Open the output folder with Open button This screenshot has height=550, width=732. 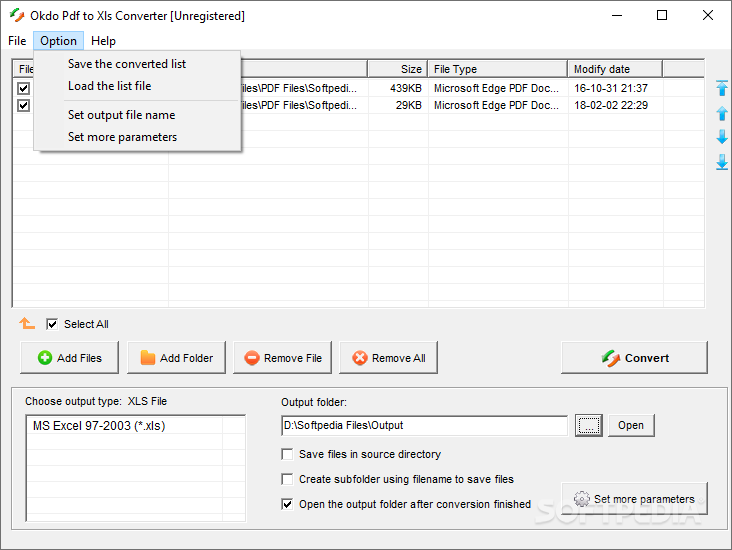pyautogui.click(x=631, y=425)
